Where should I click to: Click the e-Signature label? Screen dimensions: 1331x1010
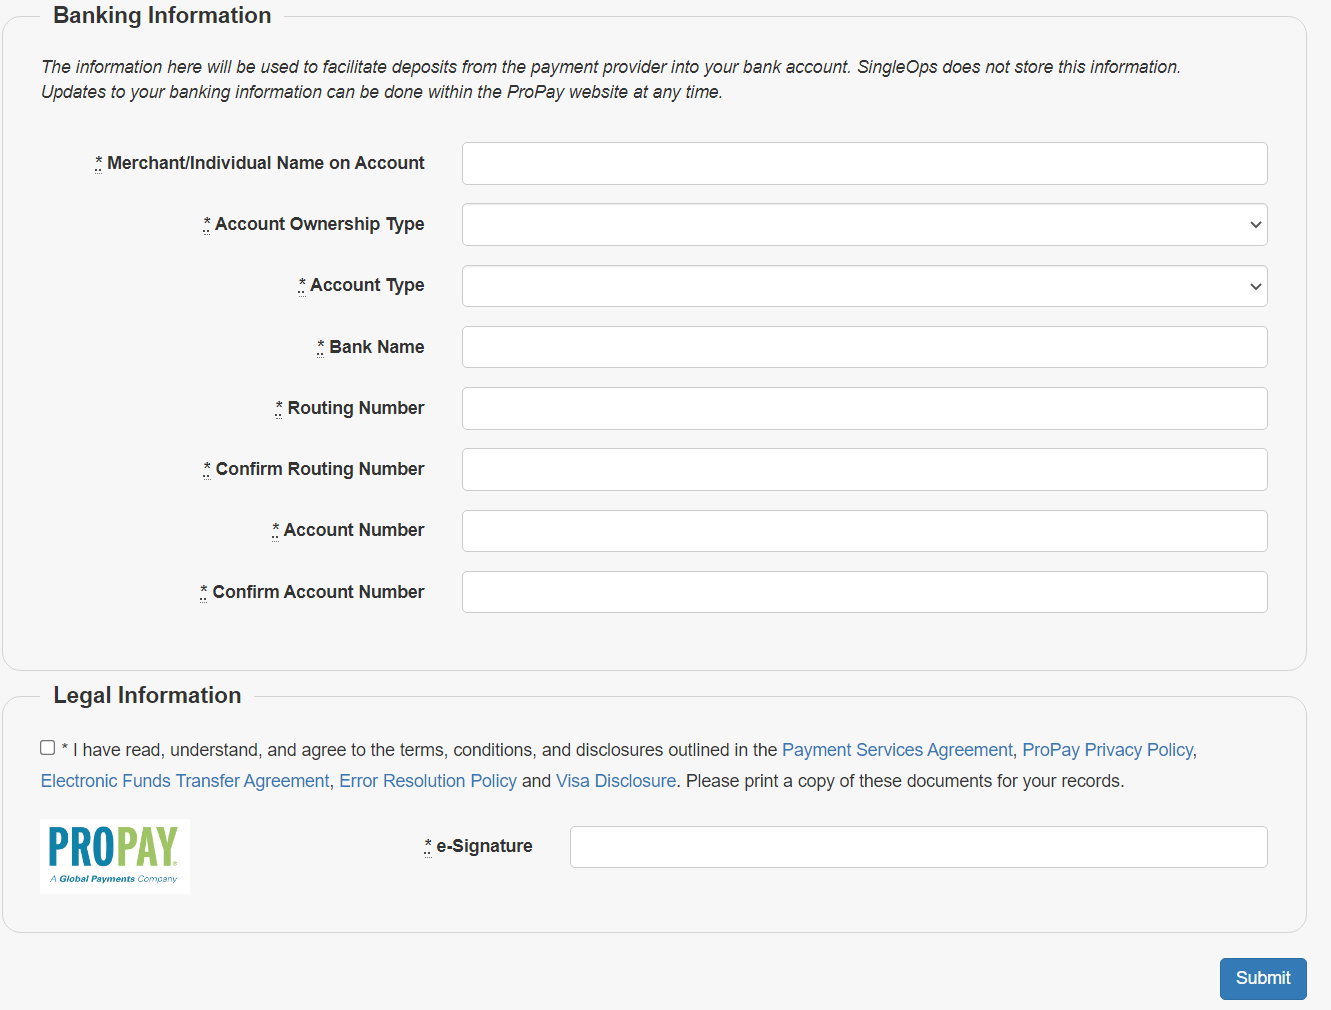478,846
